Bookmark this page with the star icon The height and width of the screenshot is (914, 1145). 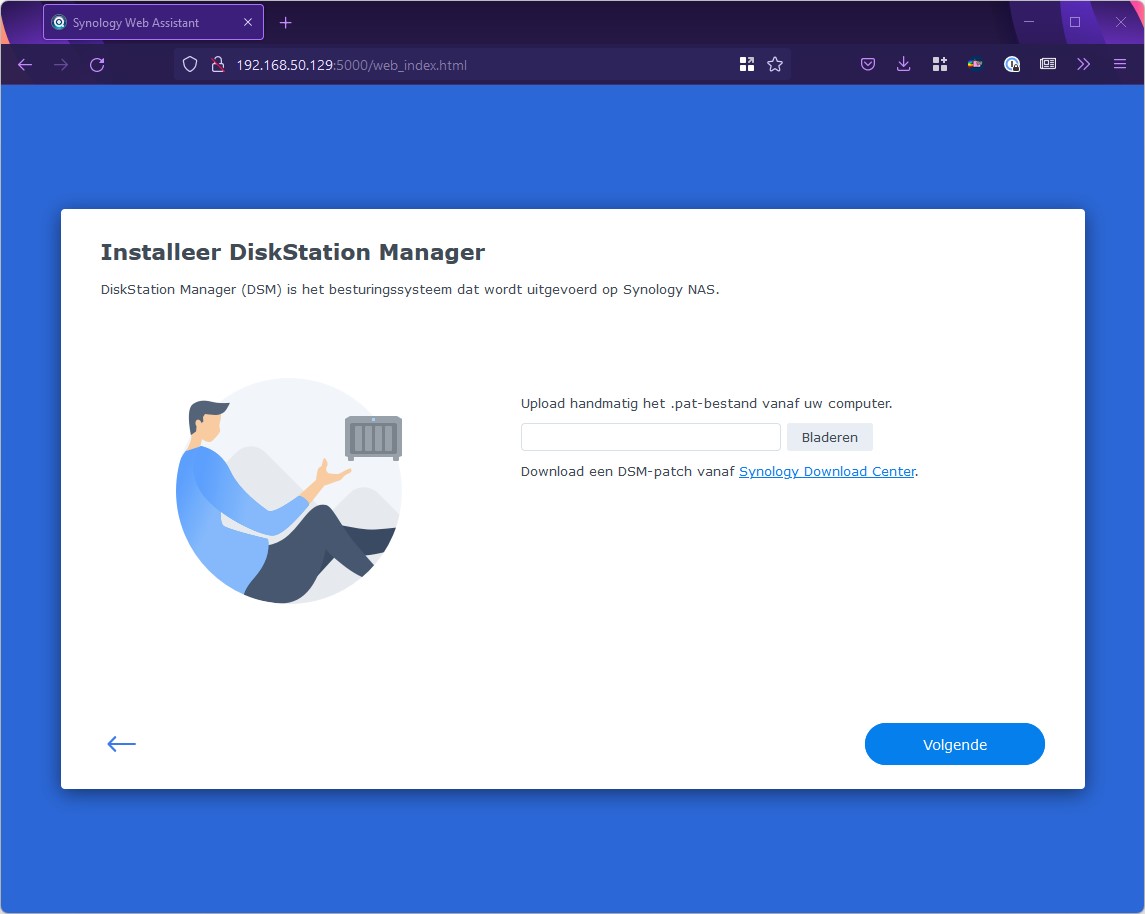click(x=775, y=65)
